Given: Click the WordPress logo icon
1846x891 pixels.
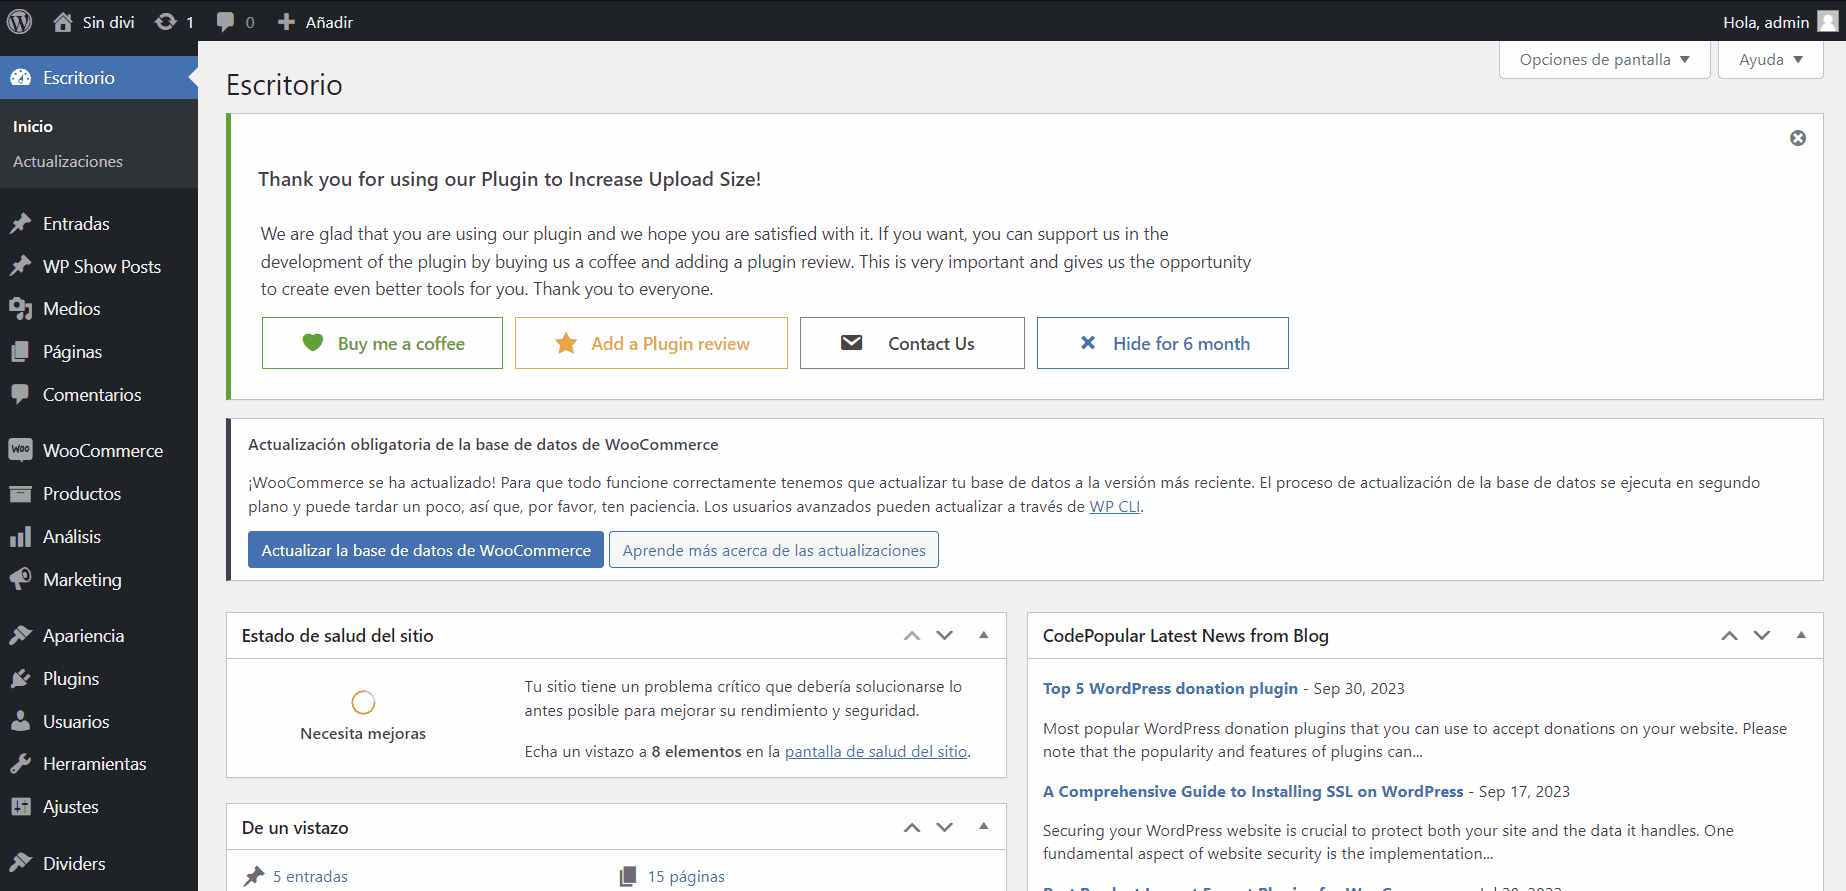Looking at the screenshot, I should click(x=19, y=21).
